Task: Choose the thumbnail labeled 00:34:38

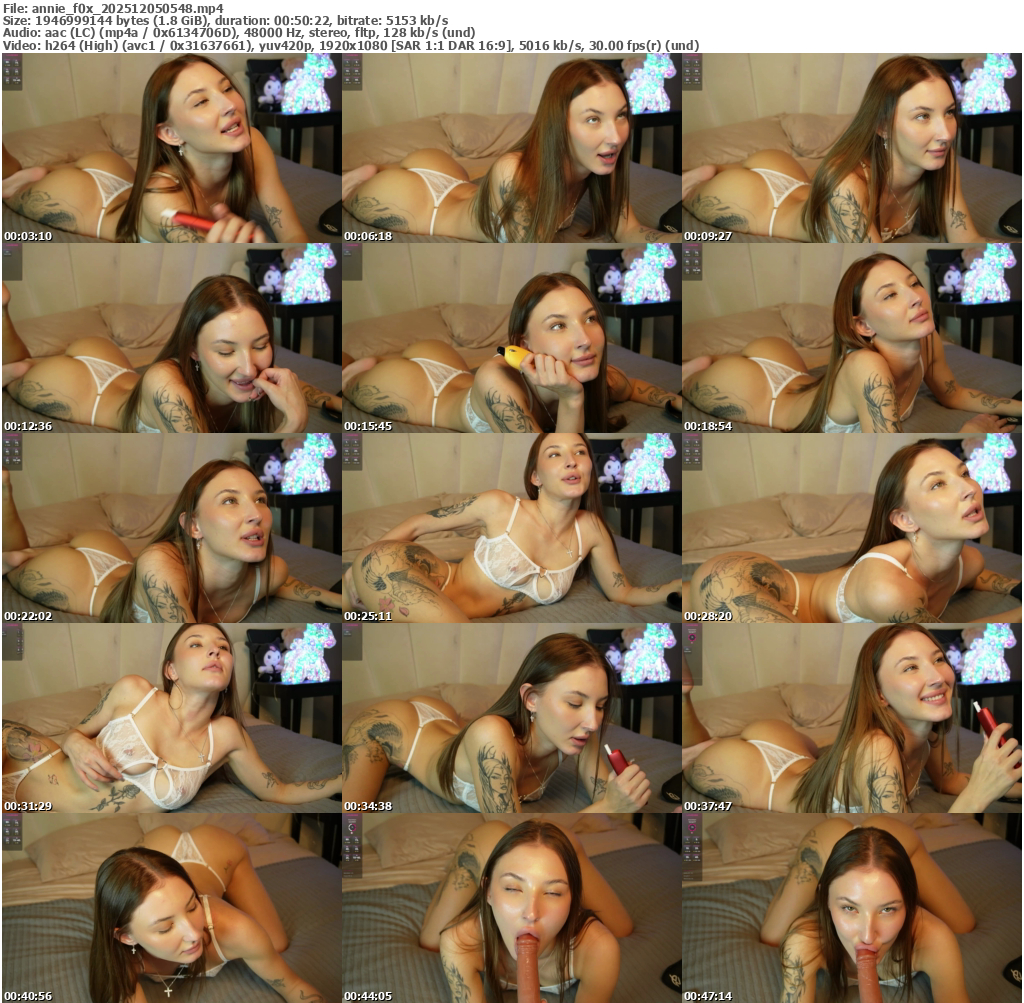Action: pos(511,718)
